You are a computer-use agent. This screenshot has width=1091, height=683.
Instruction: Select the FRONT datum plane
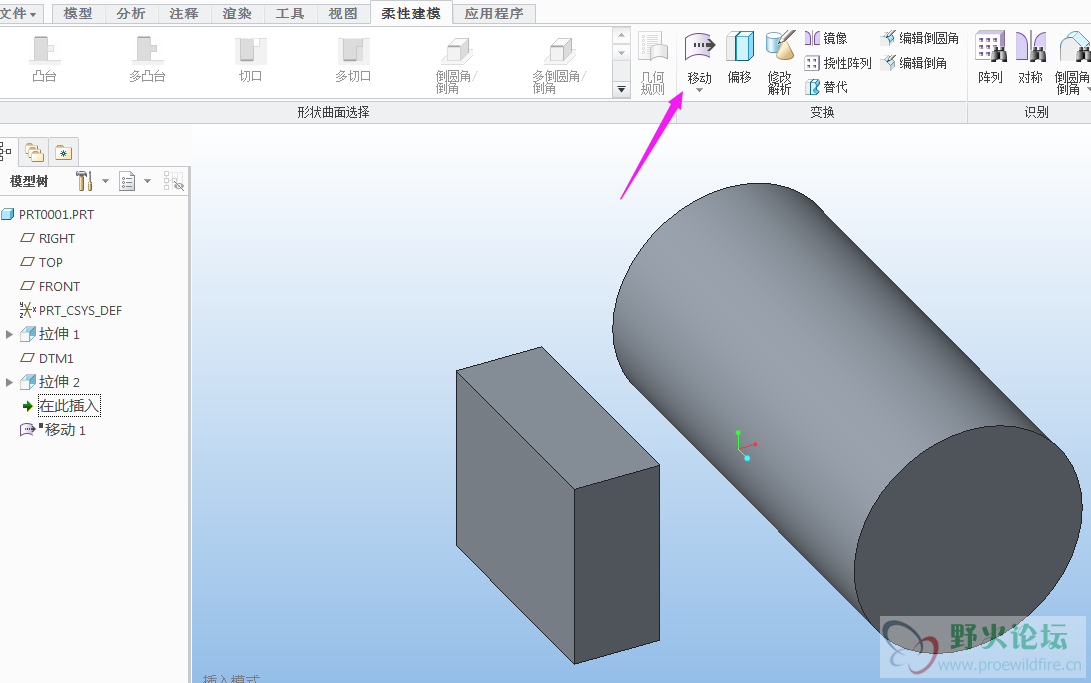click(x=50, y=287)
